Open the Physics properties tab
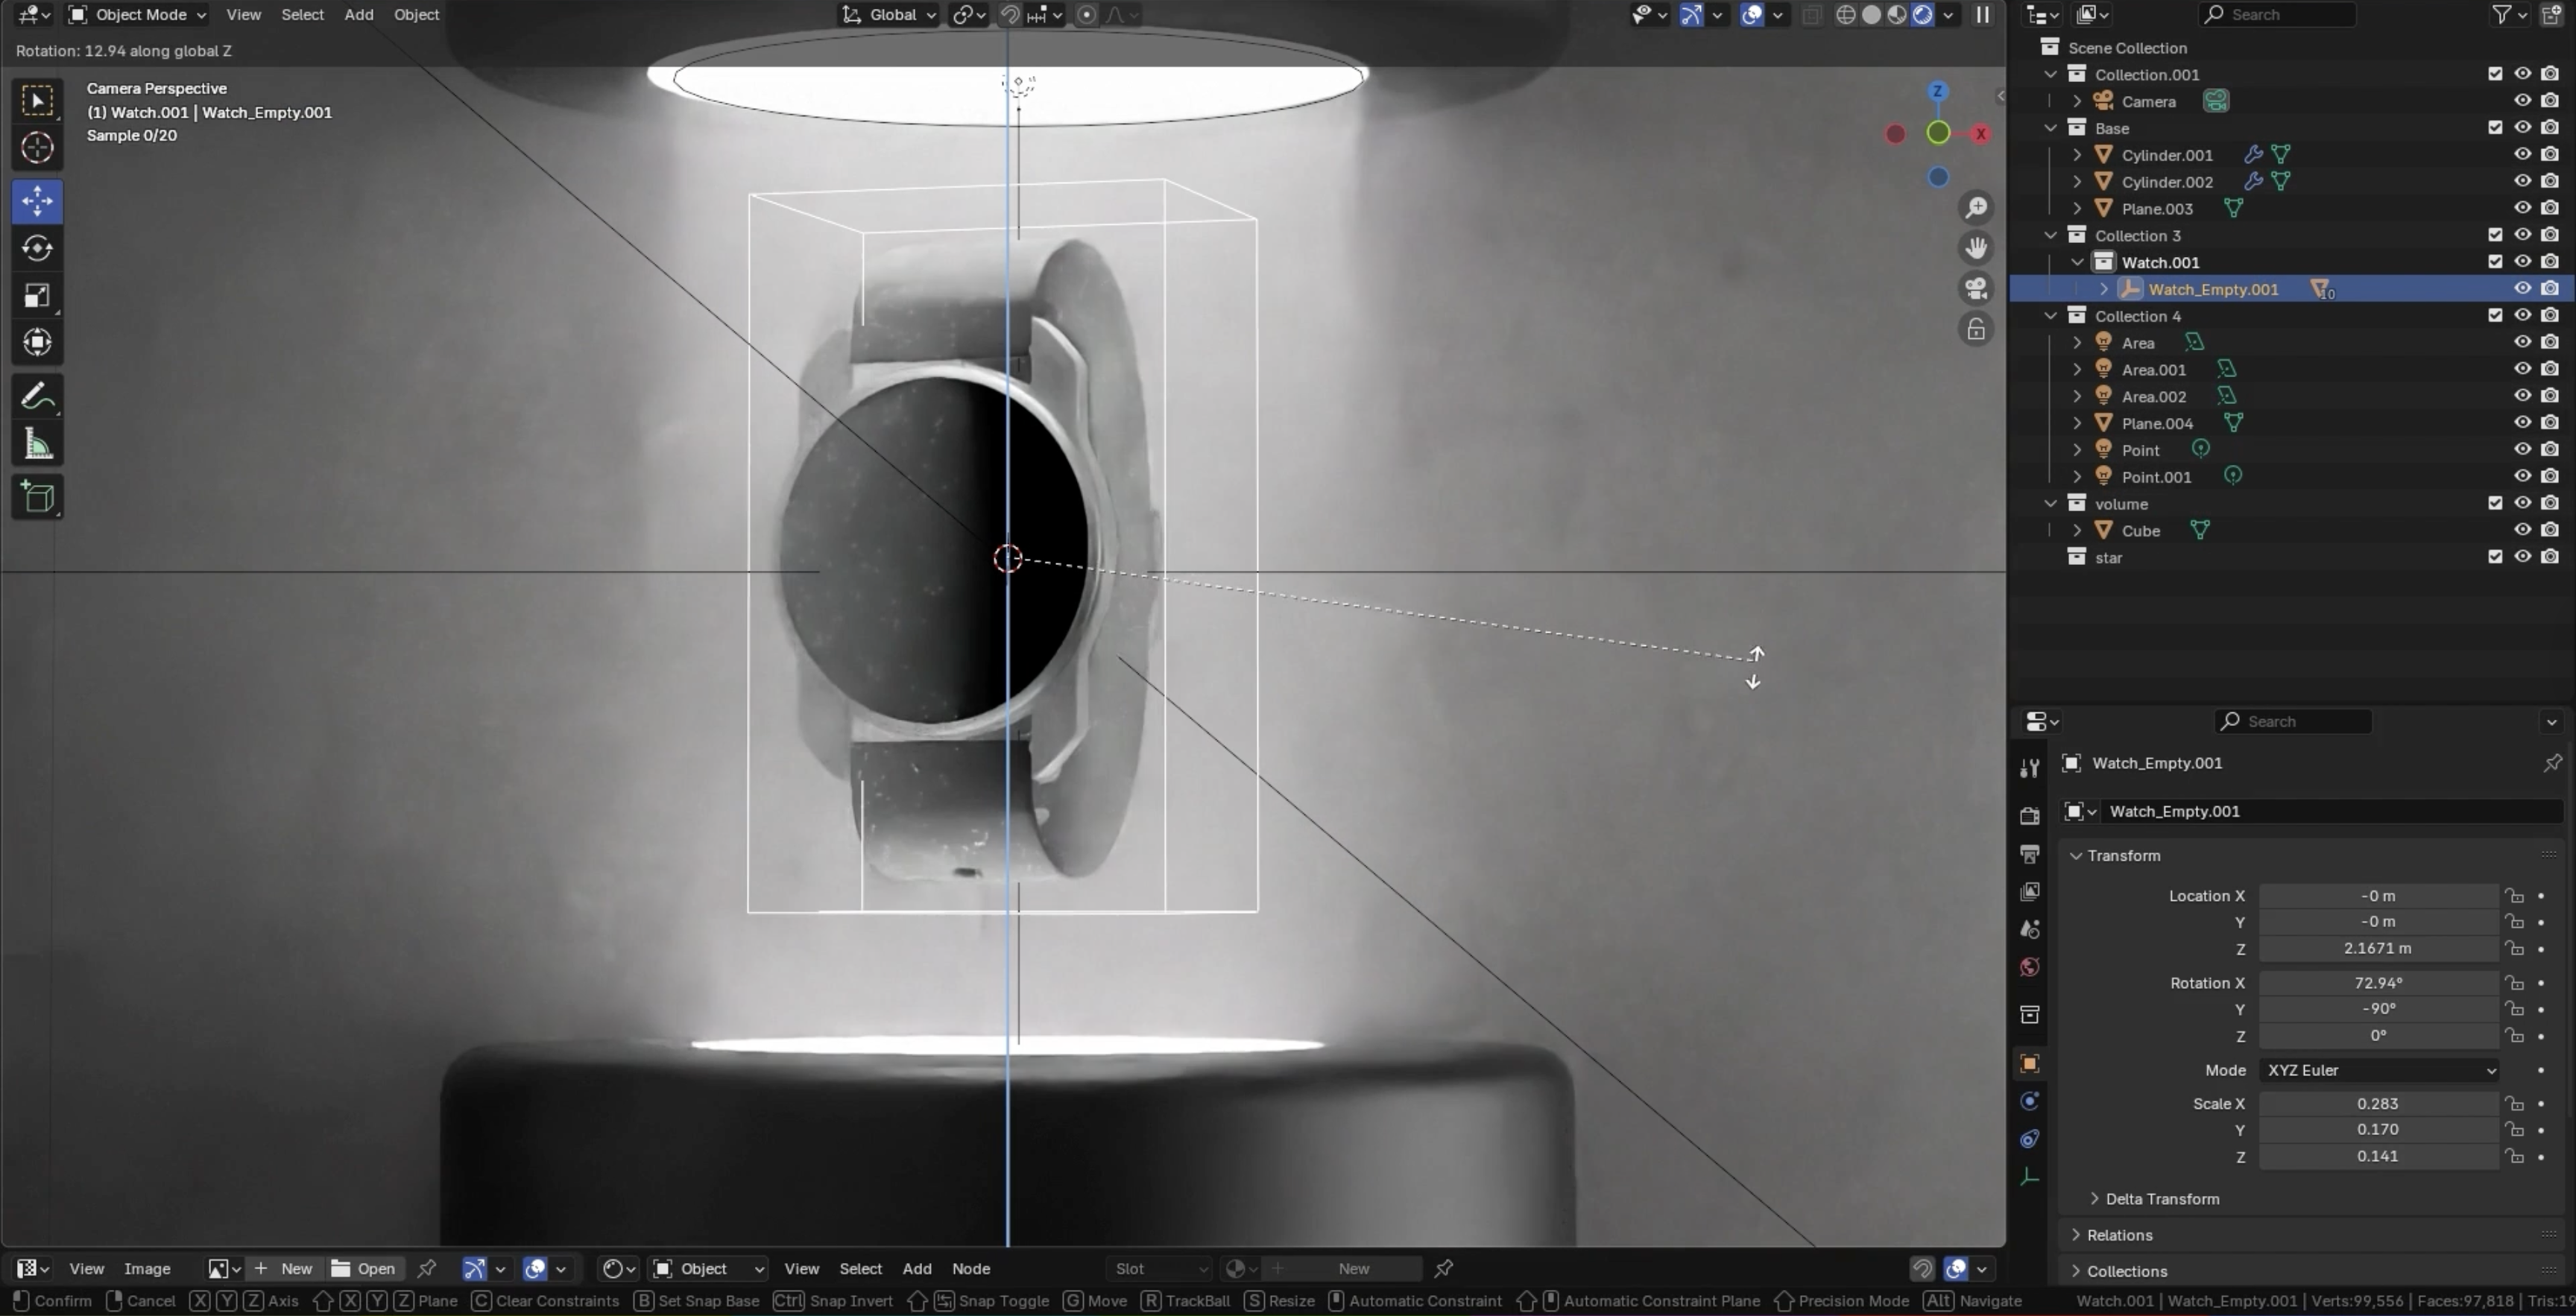This screenshot has height=1316, width=2576. (x=2029, y=1101)
